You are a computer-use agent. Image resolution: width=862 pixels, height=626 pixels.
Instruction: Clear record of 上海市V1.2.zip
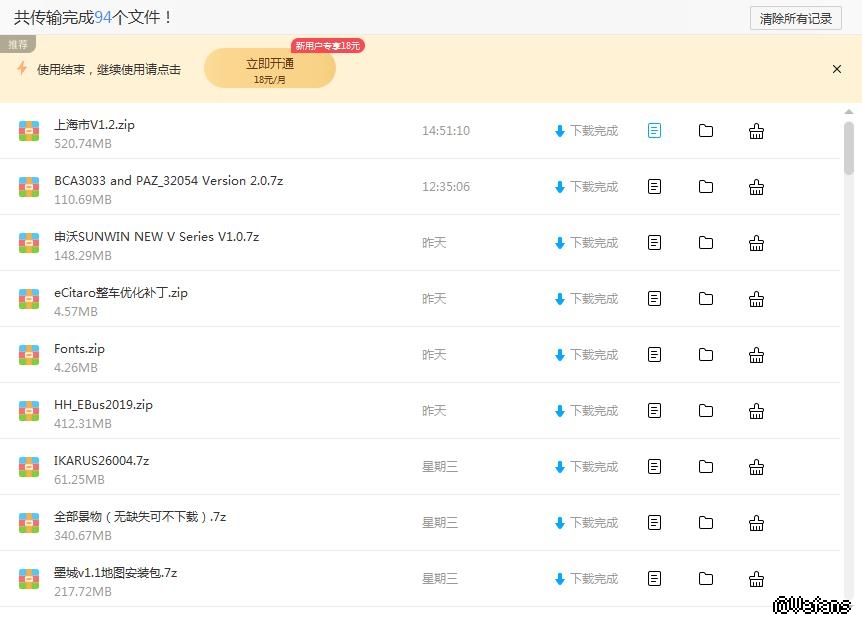tap(756, 131)
